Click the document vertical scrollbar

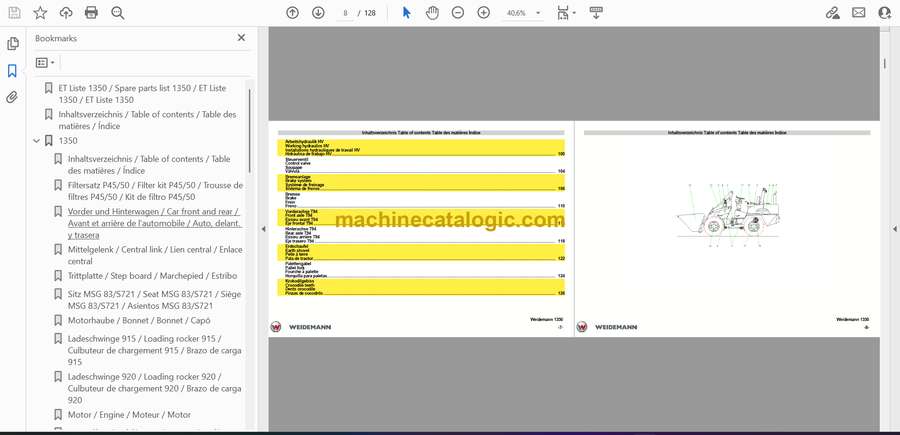[x=885, y=63]
